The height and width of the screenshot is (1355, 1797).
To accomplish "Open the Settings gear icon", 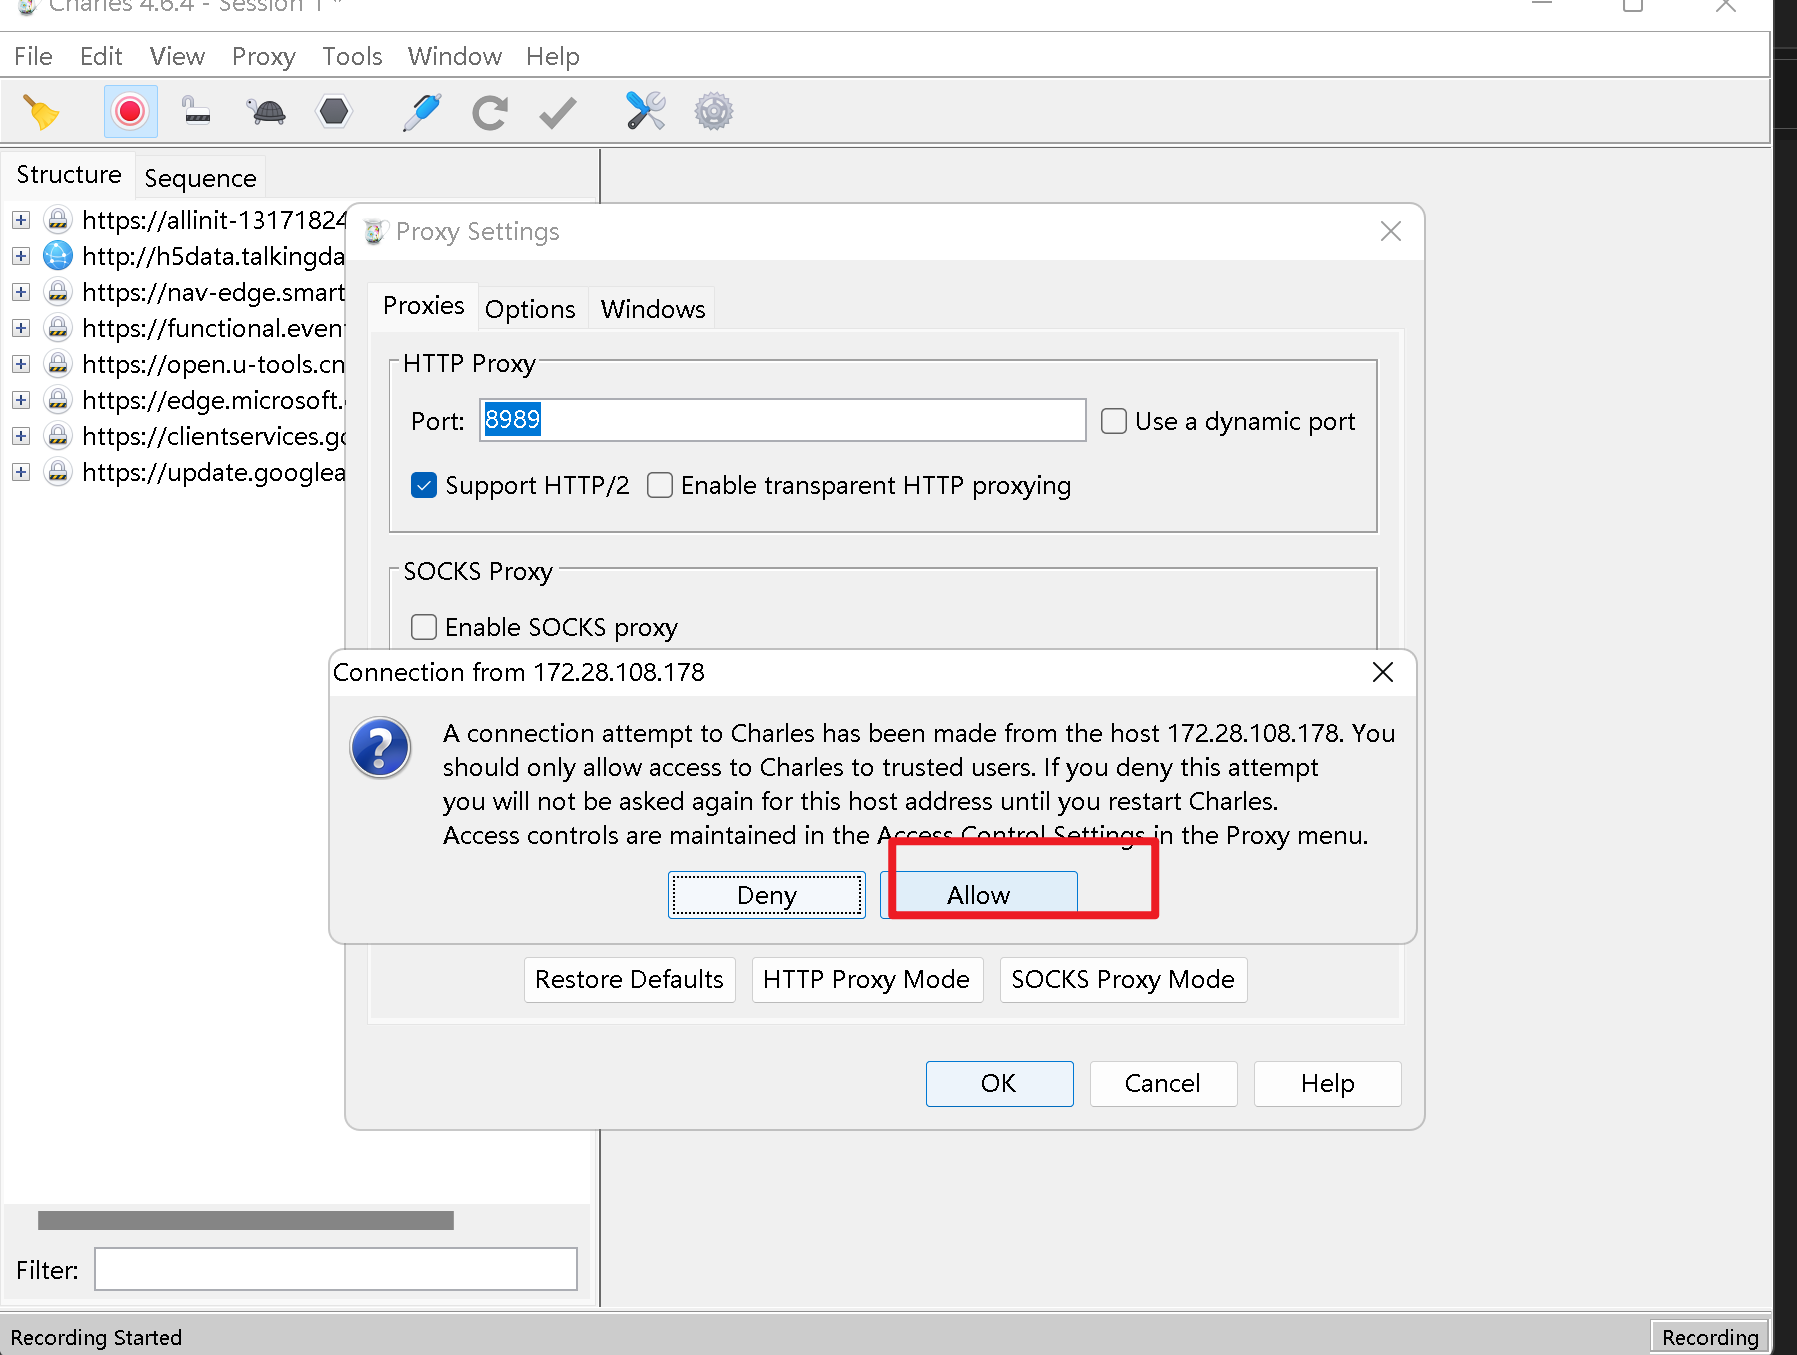I will click(x=714, y=112).
